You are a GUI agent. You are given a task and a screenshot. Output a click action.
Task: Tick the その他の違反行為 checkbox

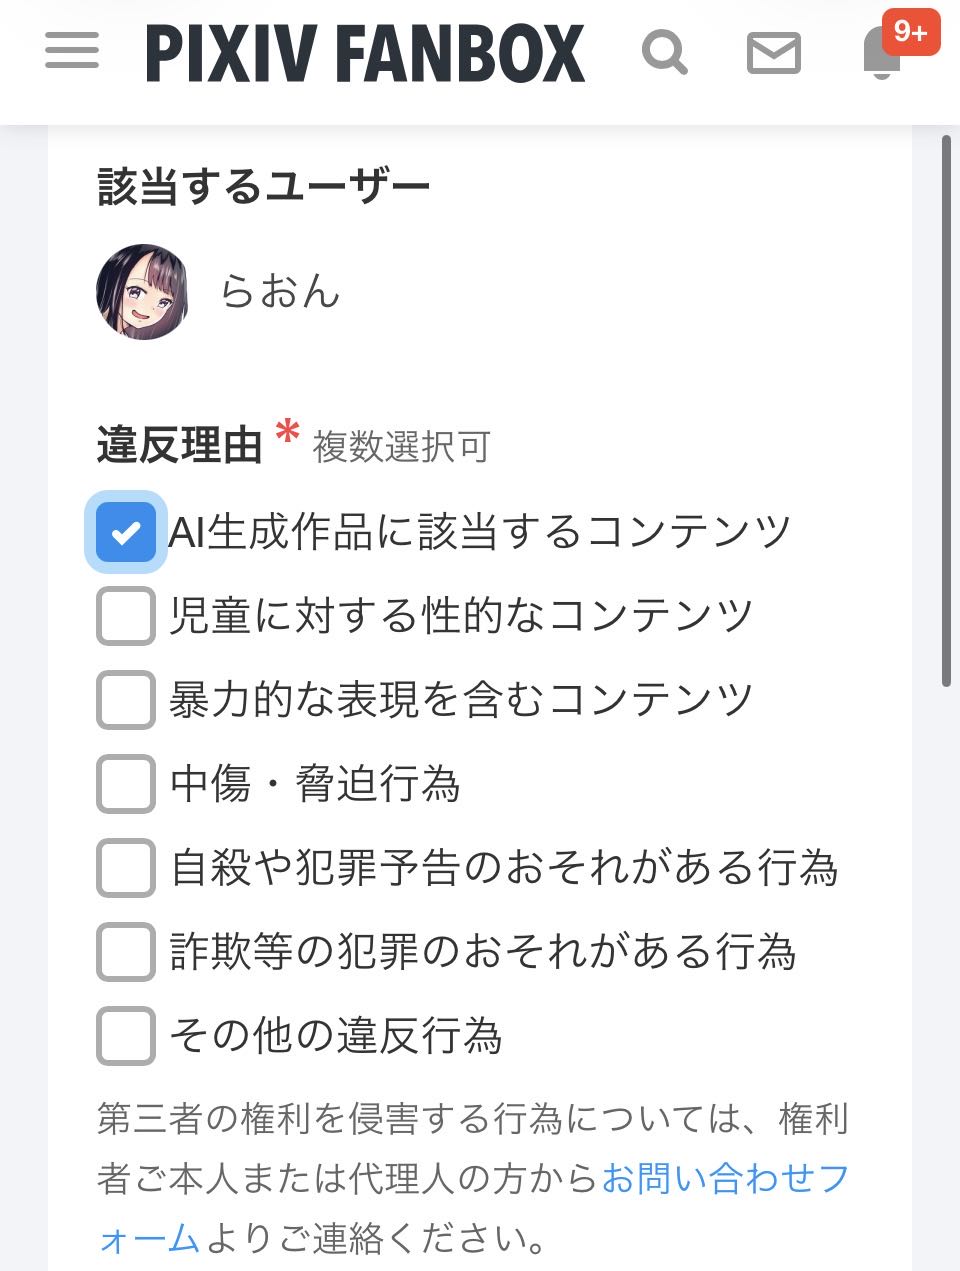pyautogui.click(x=126, y=1036)
